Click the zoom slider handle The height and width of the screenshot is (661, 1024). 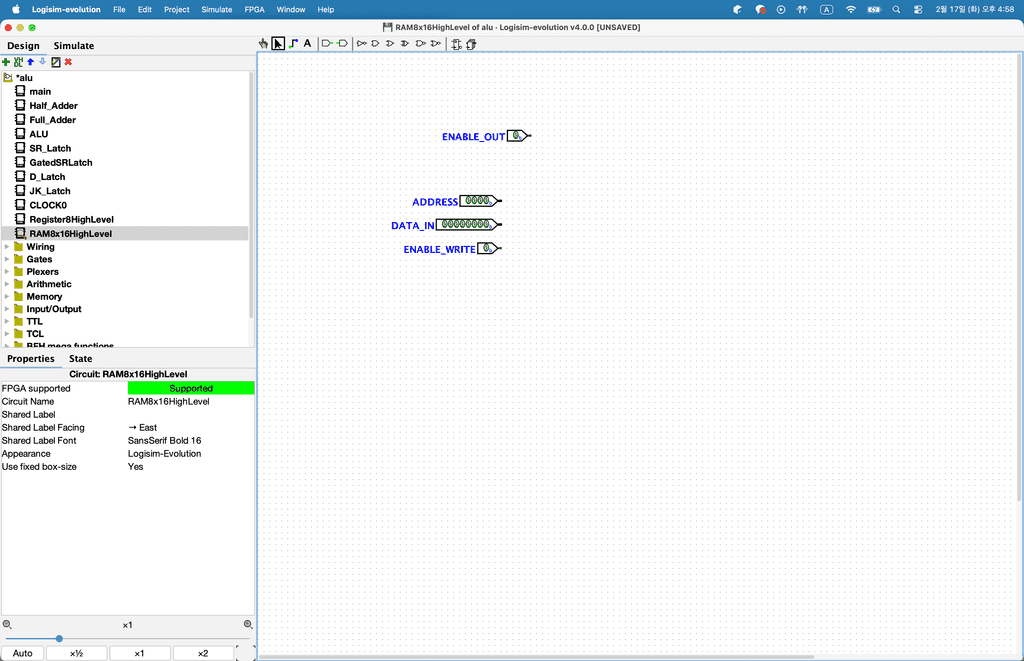(x=59, y=638)
